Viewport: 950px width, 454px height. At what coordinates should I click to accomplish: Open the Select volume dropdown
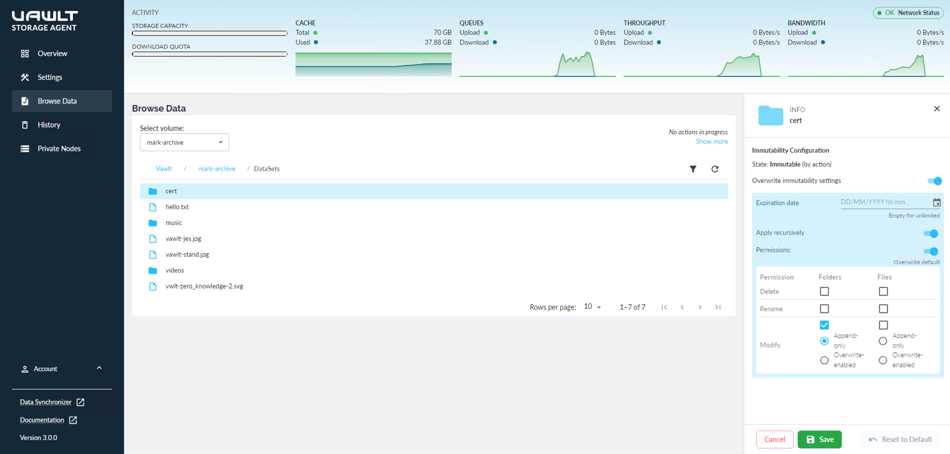(184, 142)
